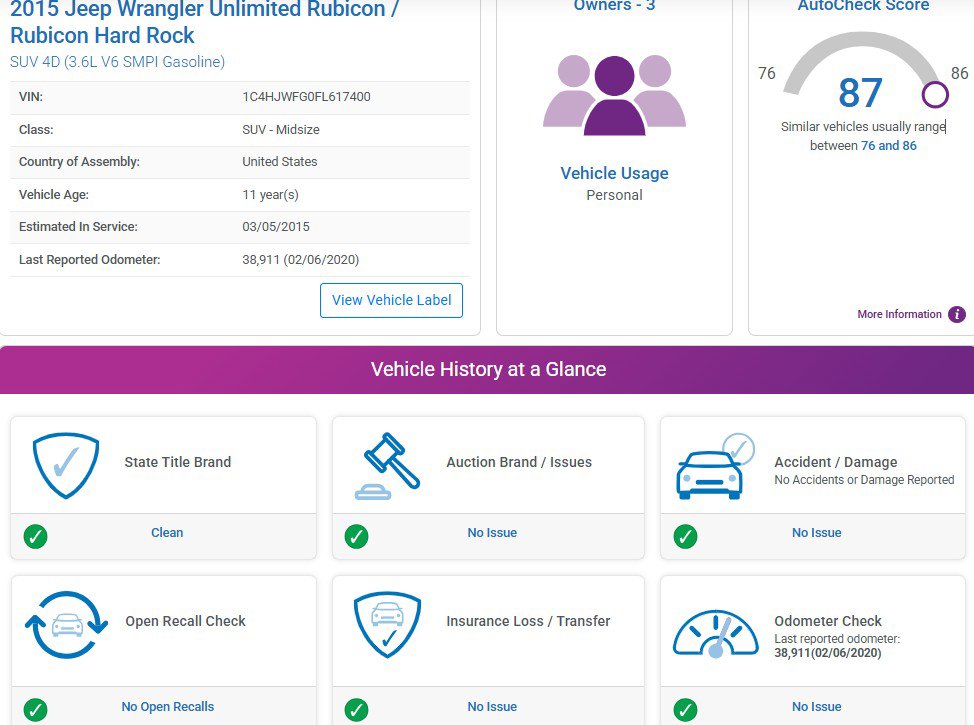
Task: Click green checkmark in State Title Brand card
Action: point(35,536)
